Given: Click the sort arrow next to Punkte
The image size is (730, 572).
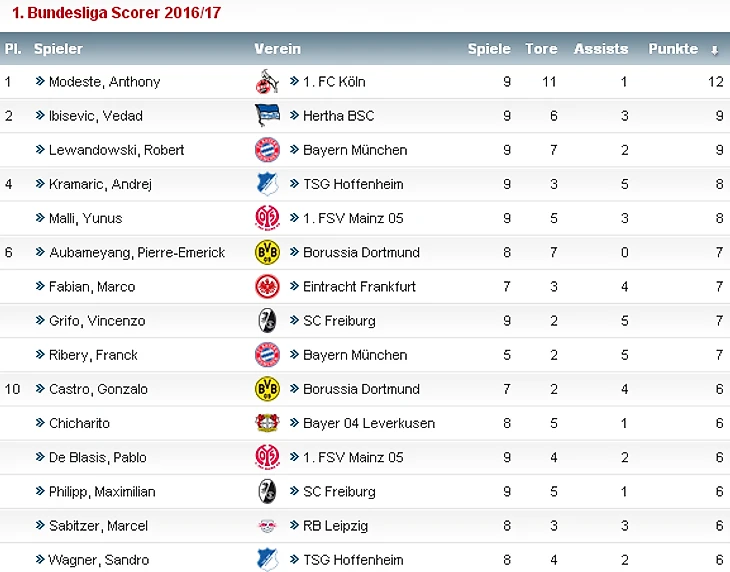Looking at the screenshot, I should point(715,50).
